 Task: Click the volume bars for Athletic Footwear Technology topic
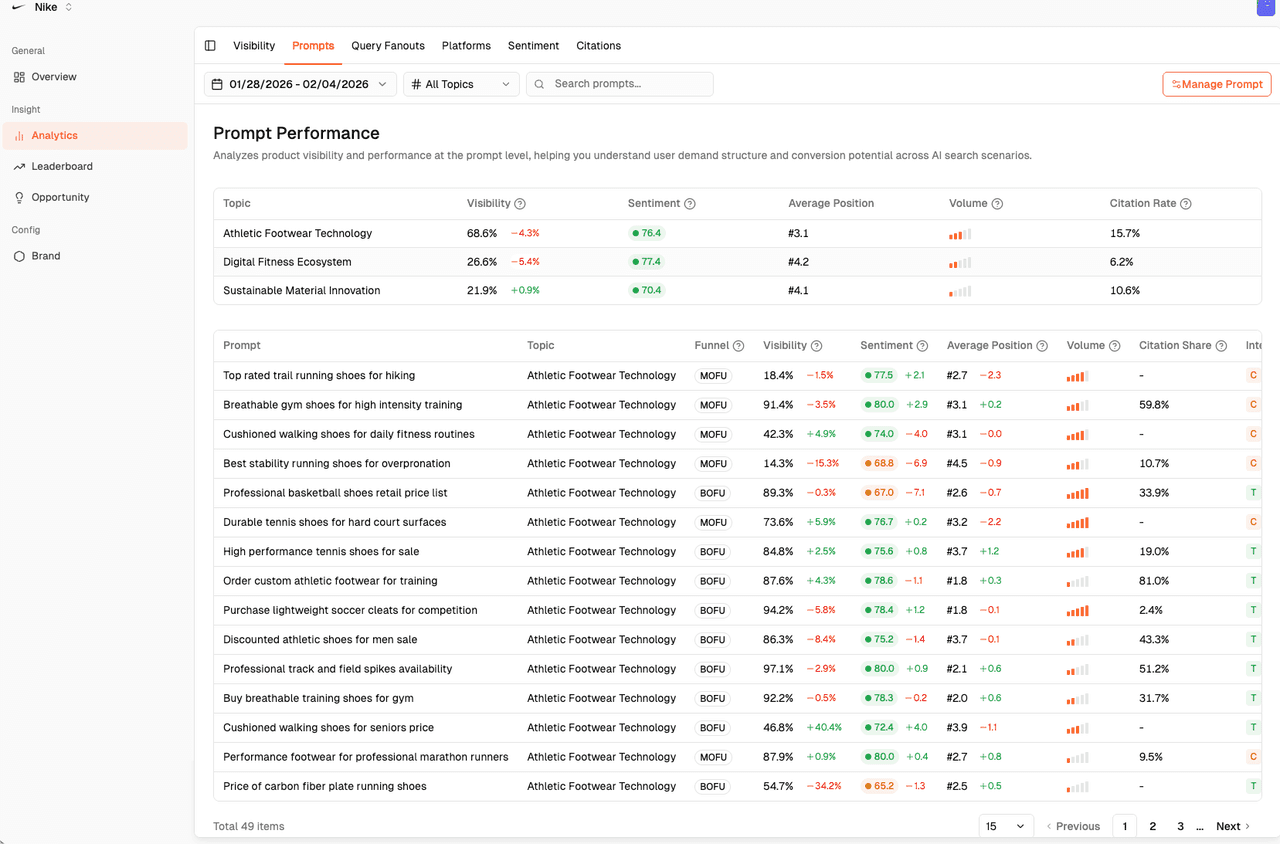point(960,234)
